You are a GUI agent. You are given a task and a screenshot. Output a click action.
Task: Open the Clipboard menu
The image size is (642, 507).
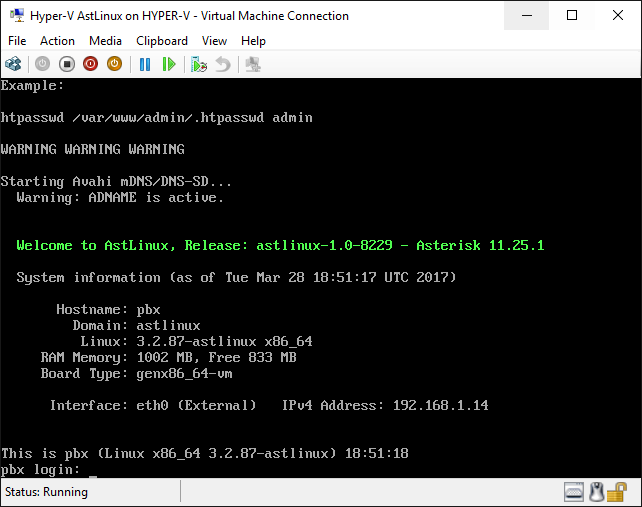point(162,41)
